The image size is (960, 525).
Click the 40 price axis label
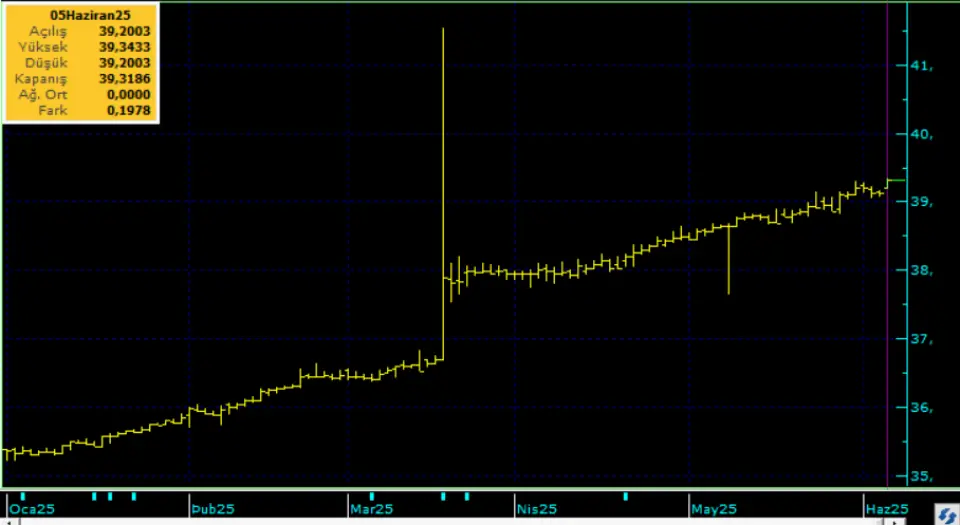[x=921, y=134]
